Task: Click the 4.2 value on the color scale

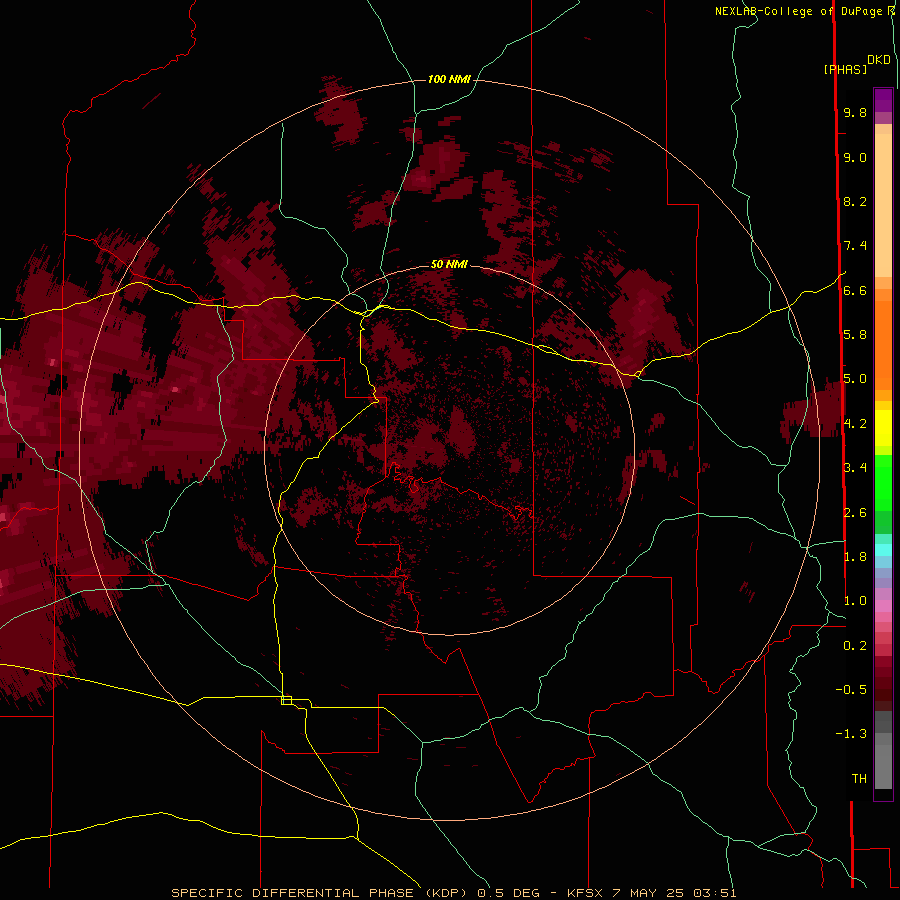Action: (x=855, y=424)
